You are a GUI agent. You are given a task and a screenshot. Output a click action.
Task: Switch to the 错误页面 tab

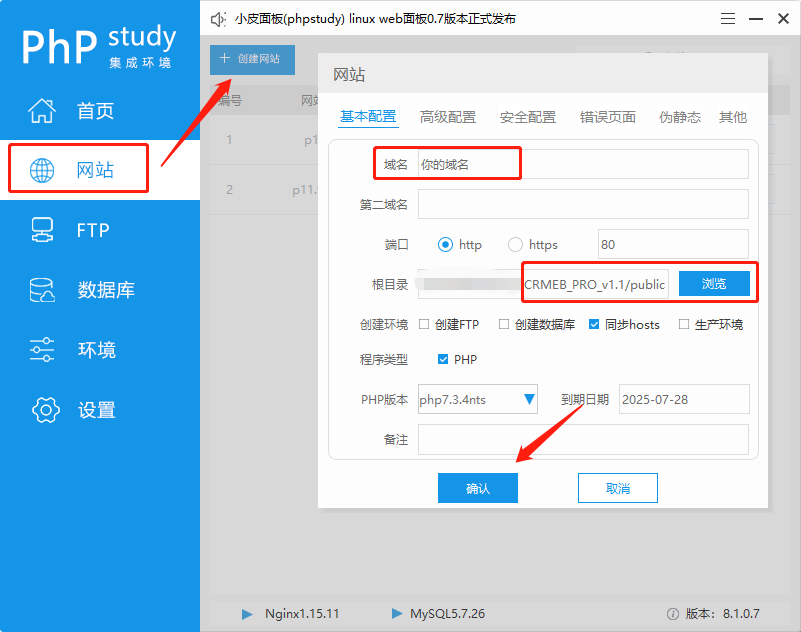pyautogui.click(x=607, y=117)
